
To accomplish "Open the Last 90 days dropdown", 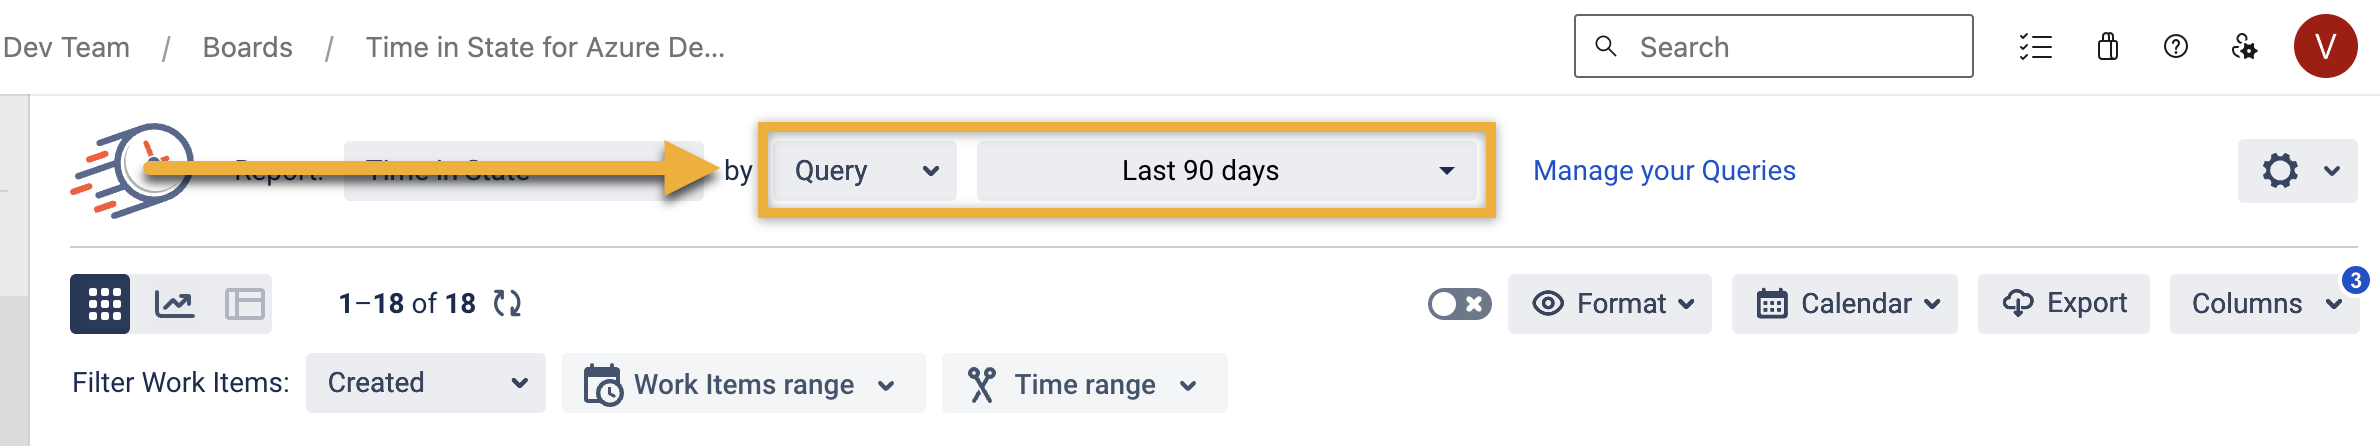I will (x=1227, y=171).
